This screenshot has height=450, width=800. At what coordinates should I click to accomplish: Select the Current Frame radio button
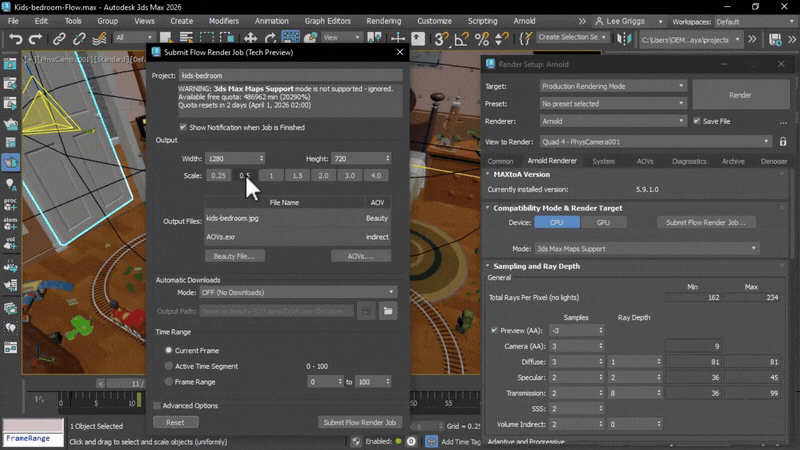168,351
